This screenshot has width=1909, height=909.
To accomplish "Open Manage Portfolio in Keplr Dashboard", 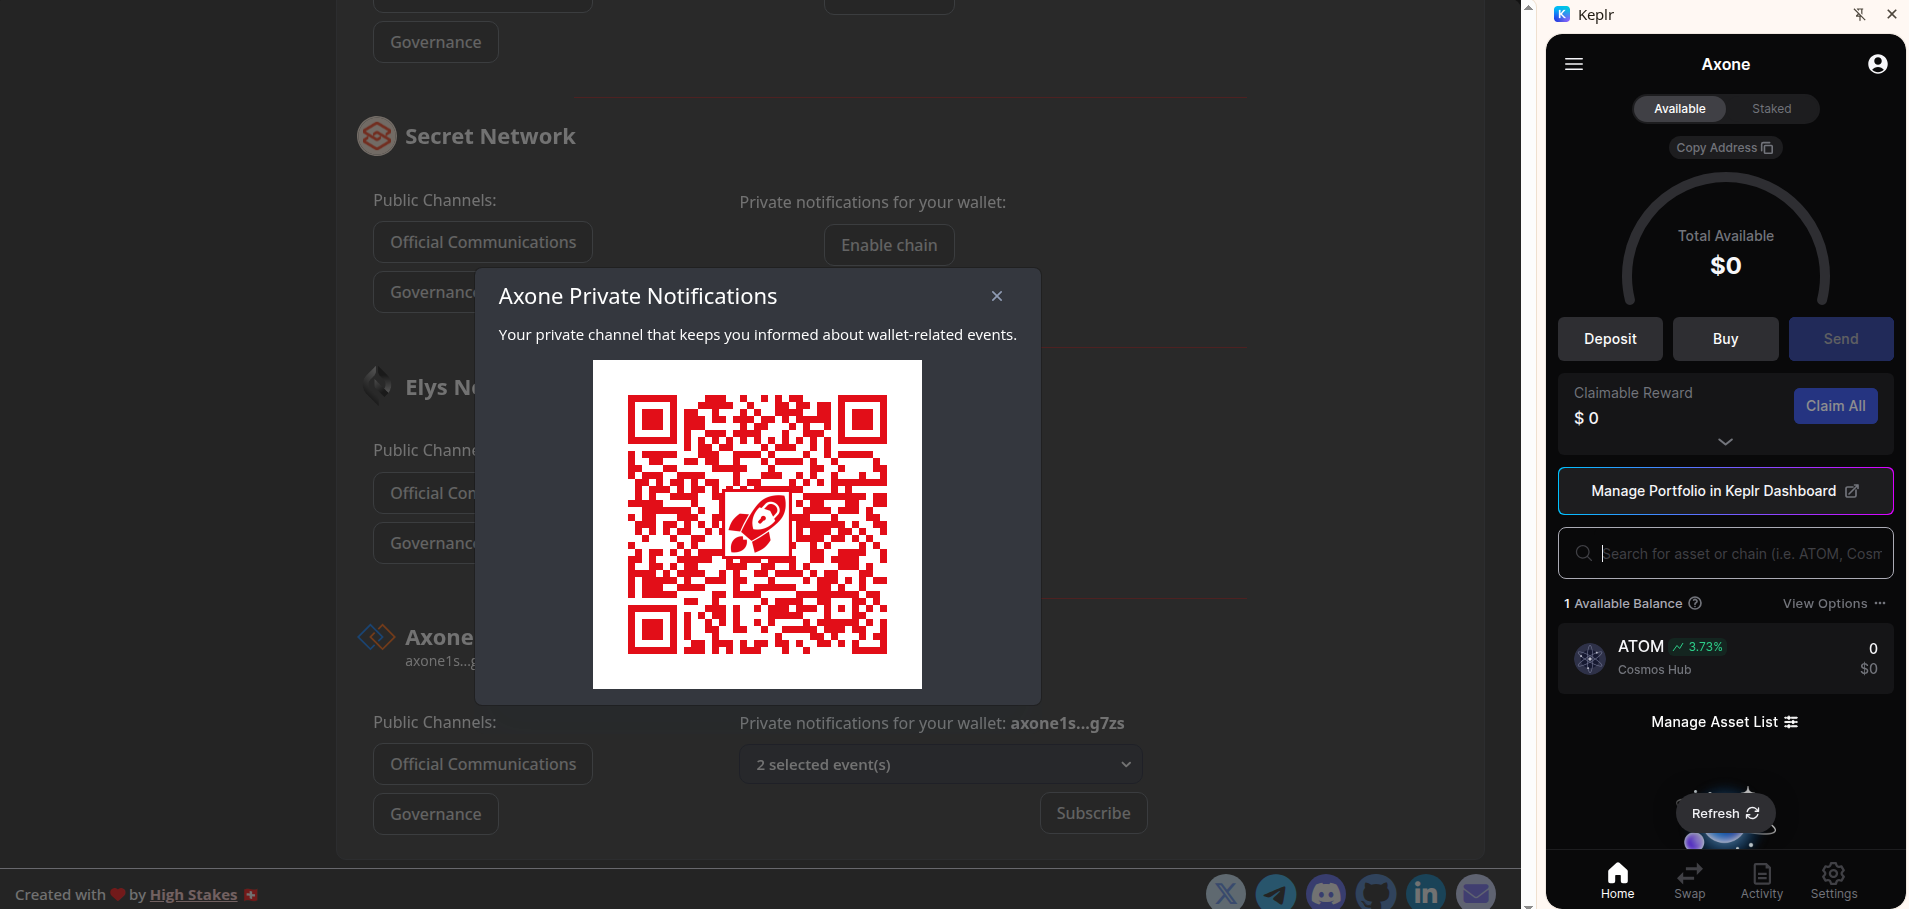I will pos(1725,491).
